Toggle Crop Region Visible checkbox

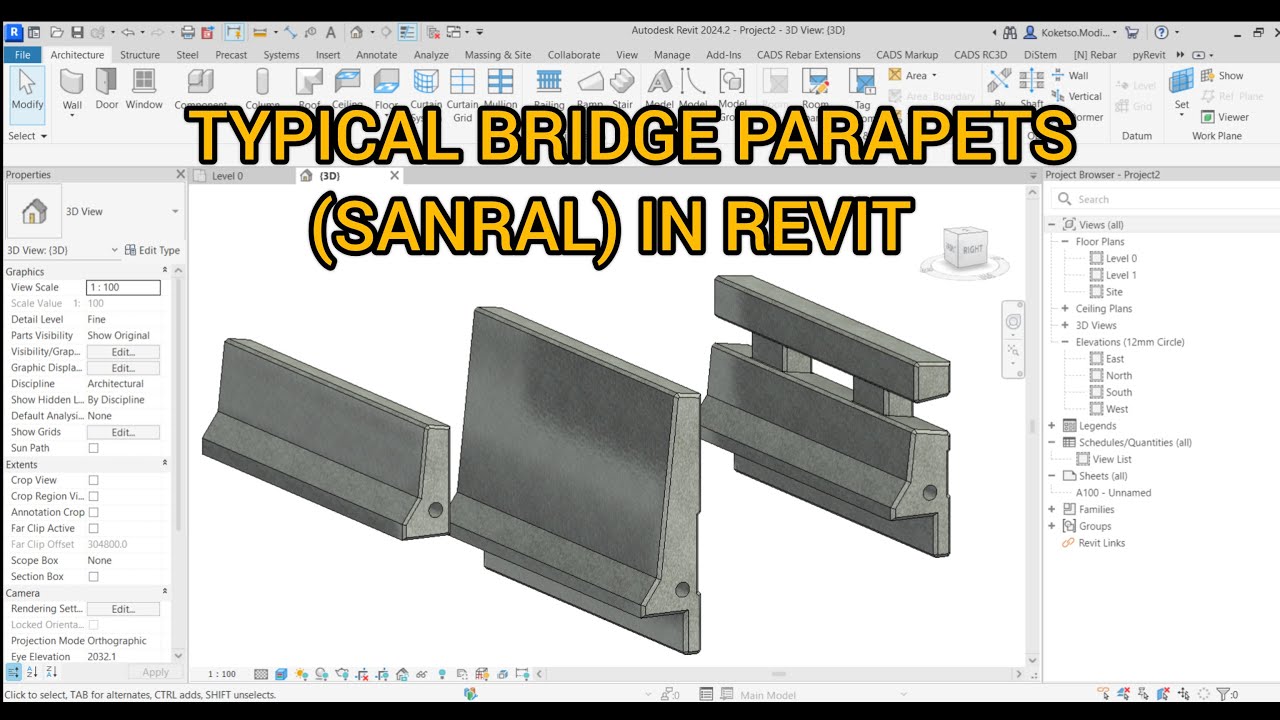(x=93, y=496)
